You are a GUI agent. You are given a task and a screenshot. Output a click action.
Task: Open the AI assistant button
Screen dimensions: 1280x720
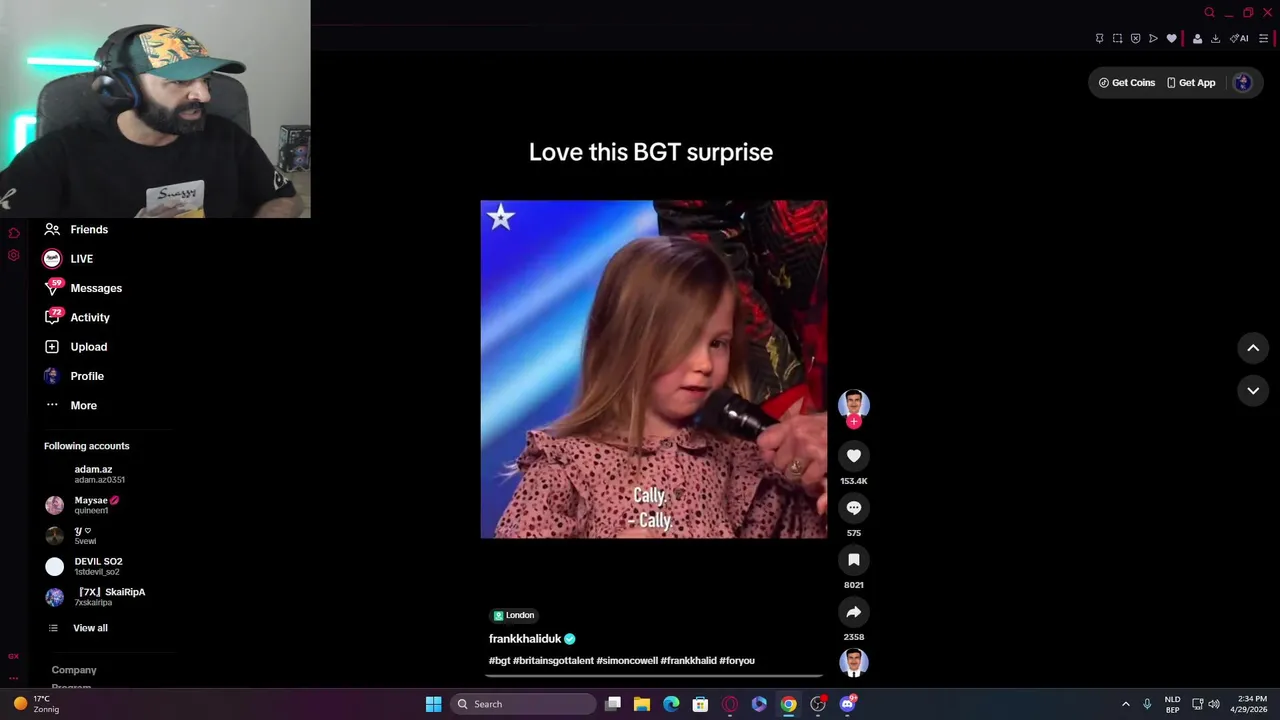click(1239, 39)
